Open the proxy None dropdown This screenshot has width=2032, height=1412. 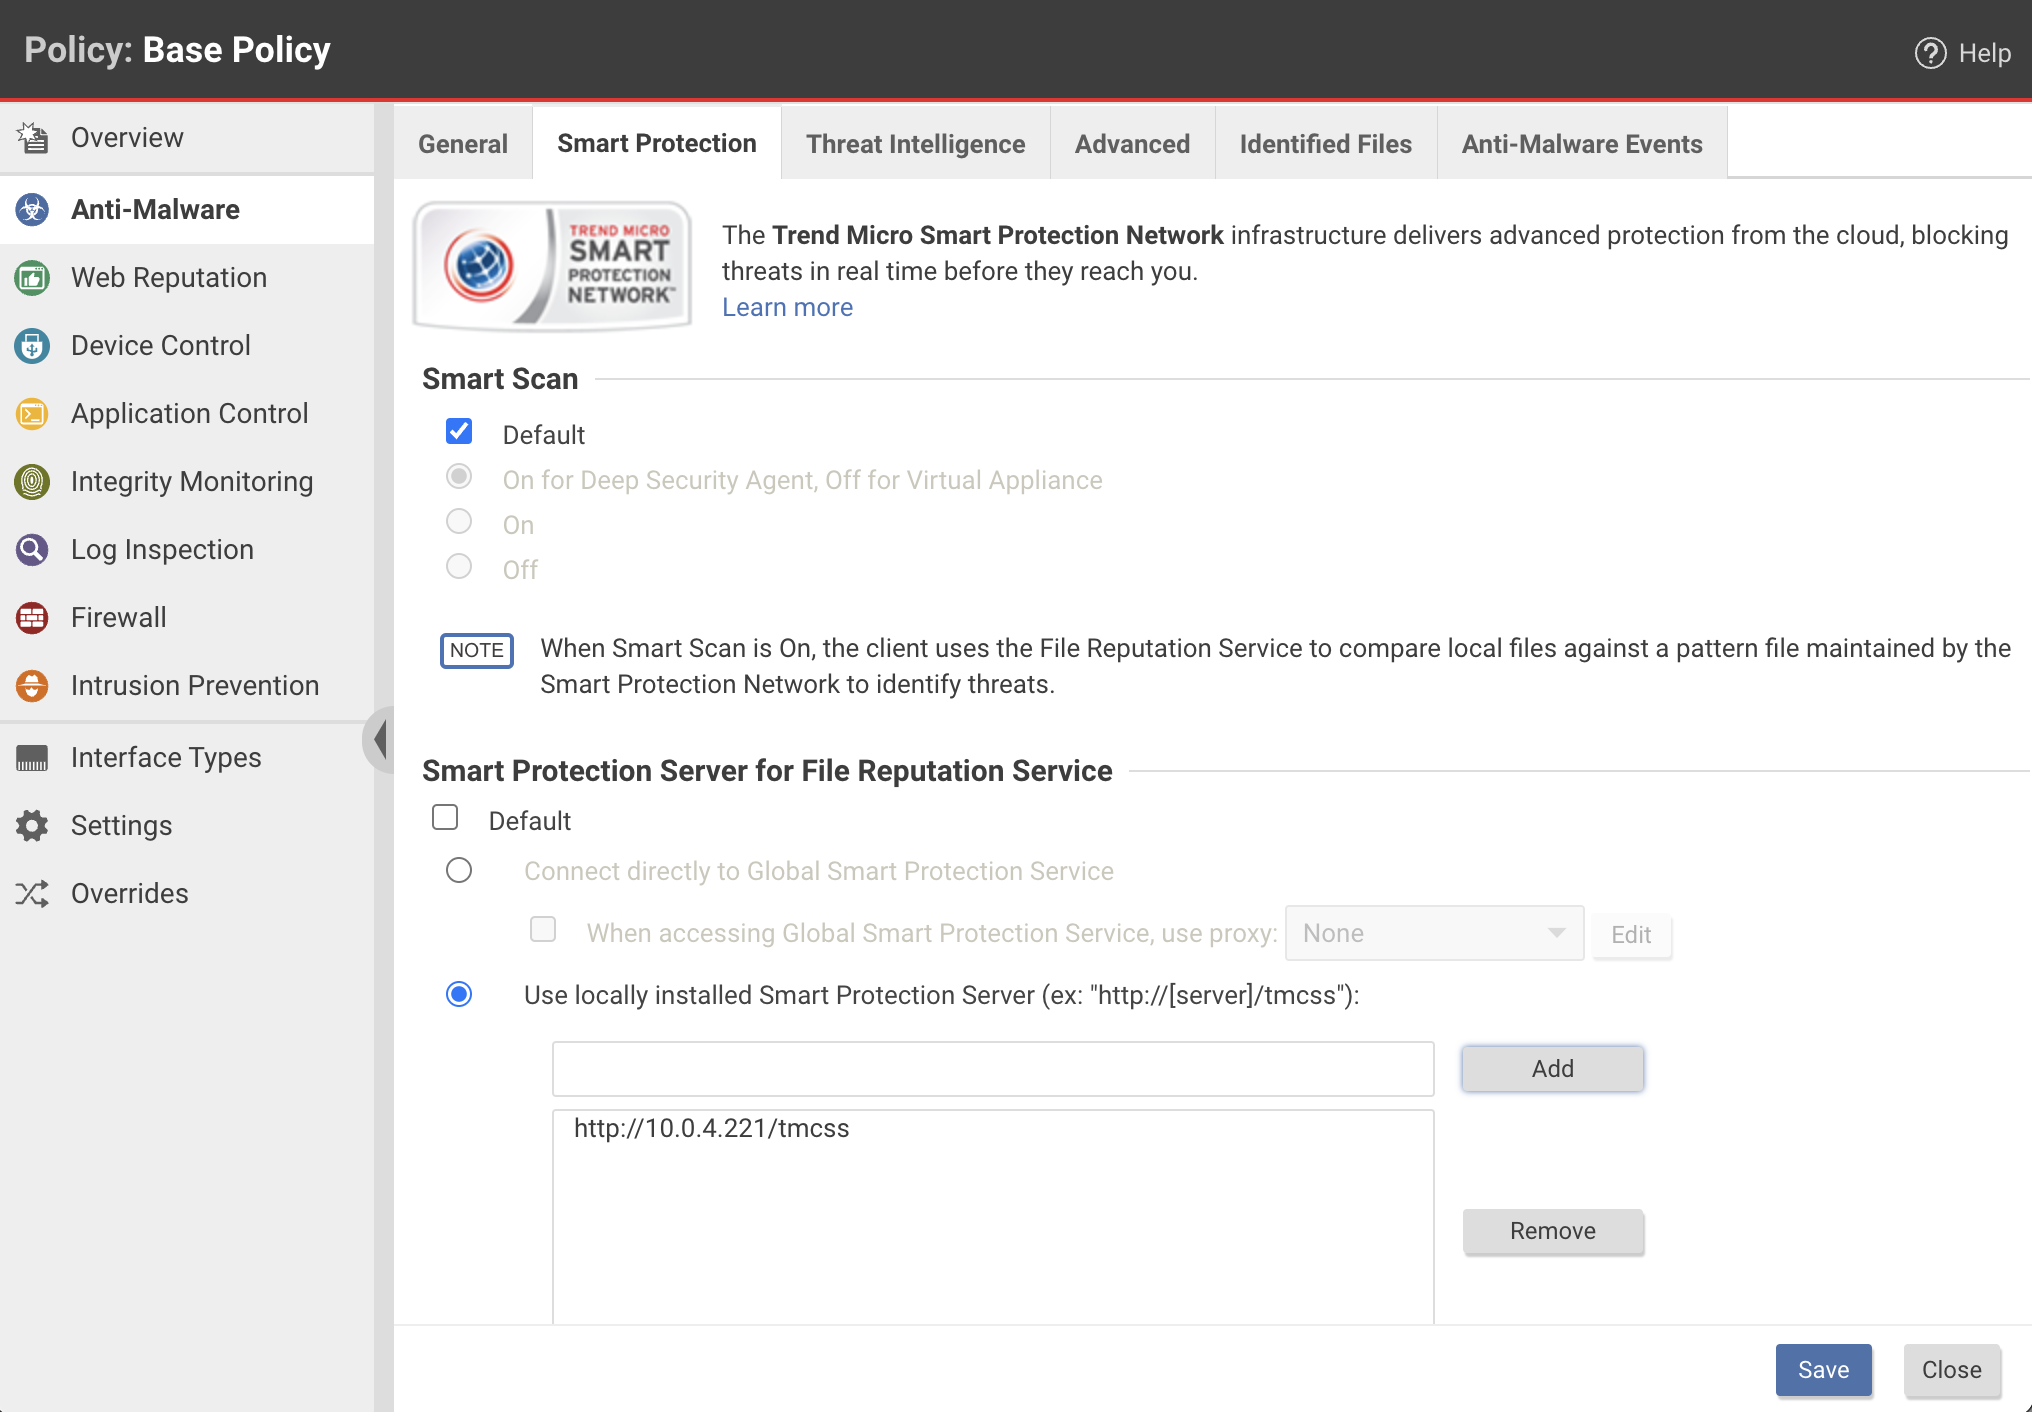coord(1434,933)
